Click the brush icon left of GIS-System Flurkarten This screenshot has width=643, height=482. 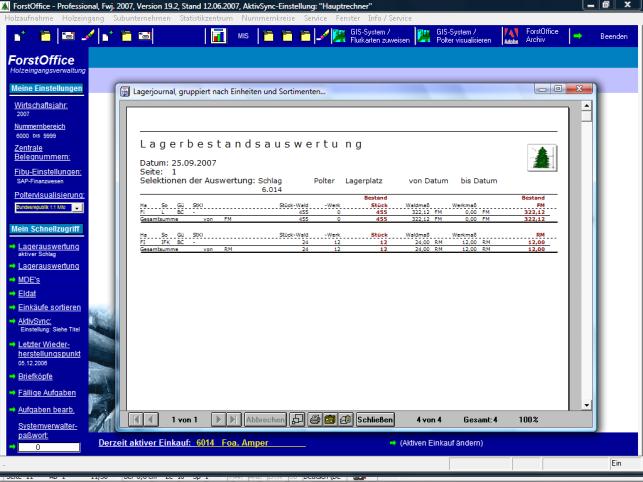point(323,36)
